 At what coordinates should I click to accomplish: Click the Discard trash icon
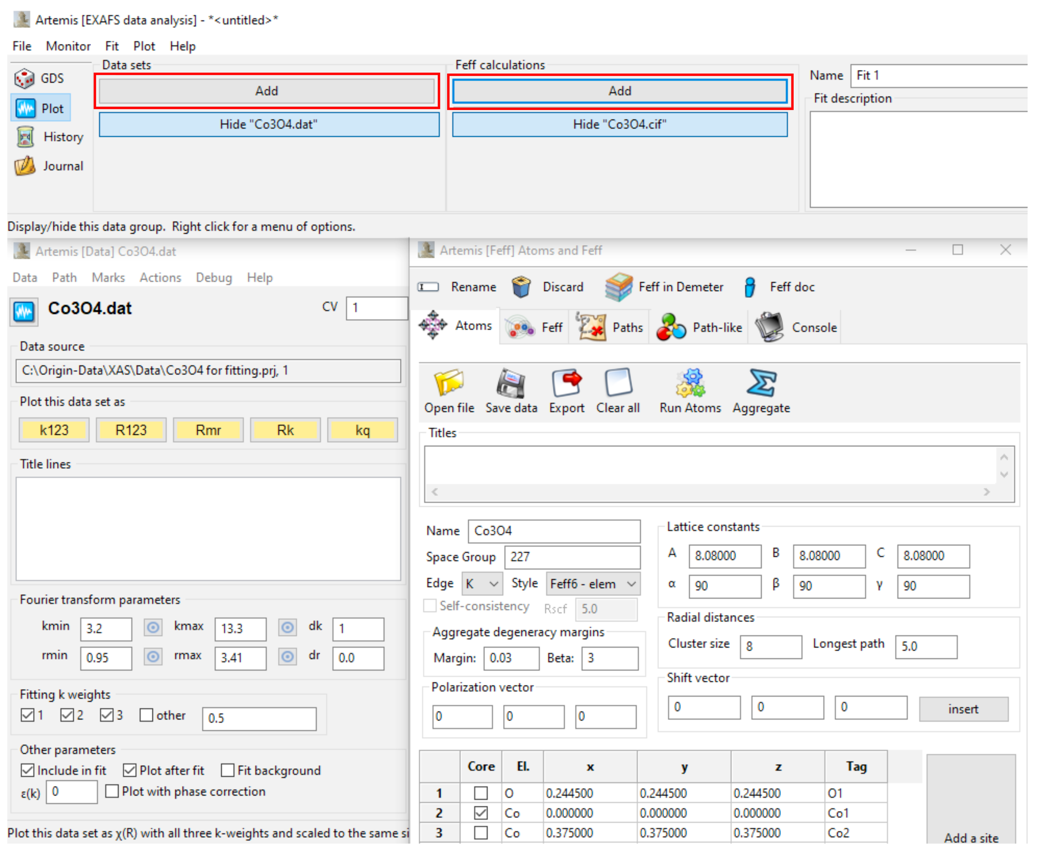tap(521, 287)
